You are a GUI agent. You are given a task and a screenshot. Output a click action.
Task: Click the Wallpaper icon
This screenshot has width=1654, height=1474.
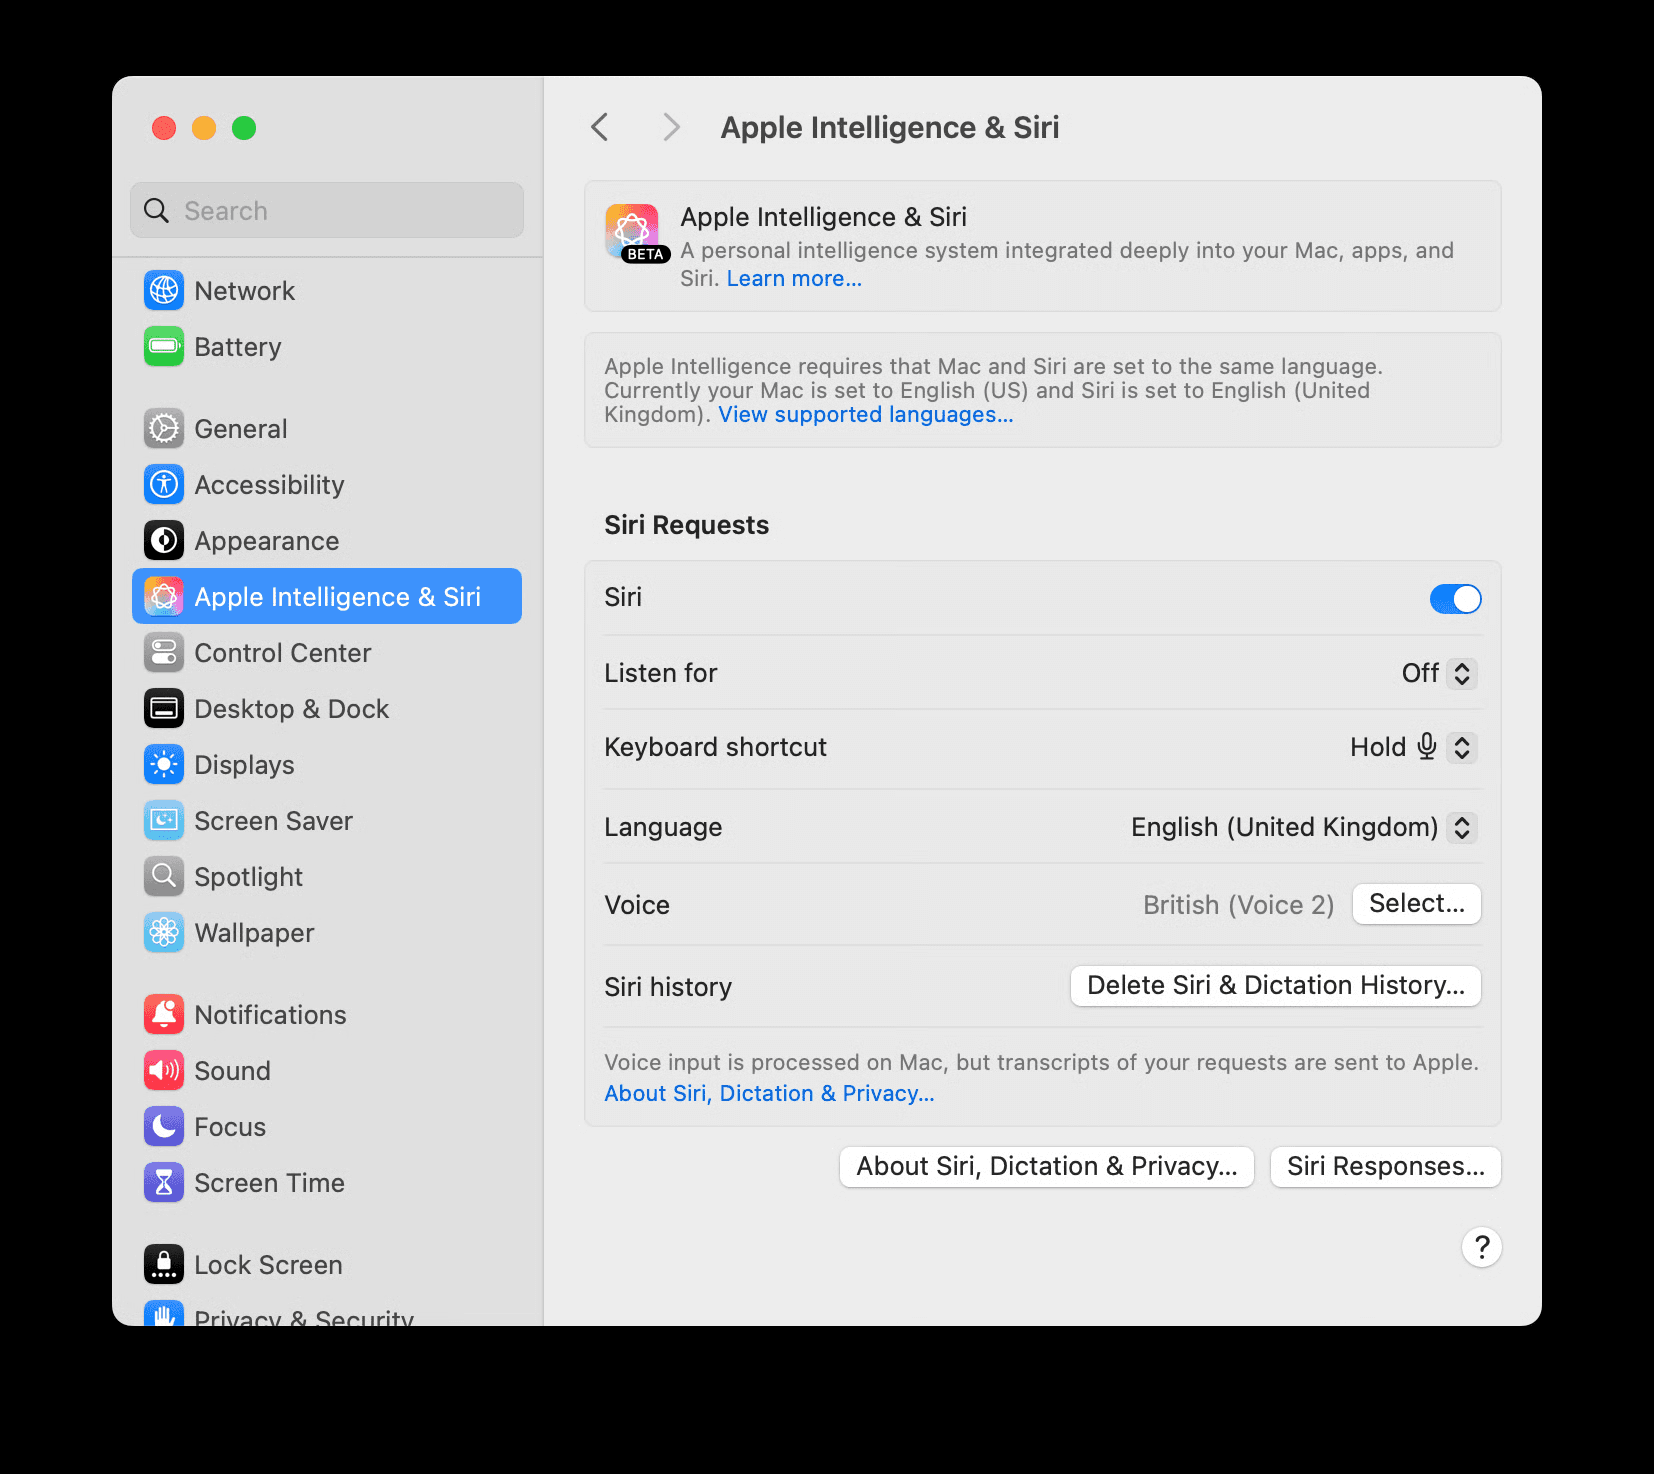click(164, 932)
